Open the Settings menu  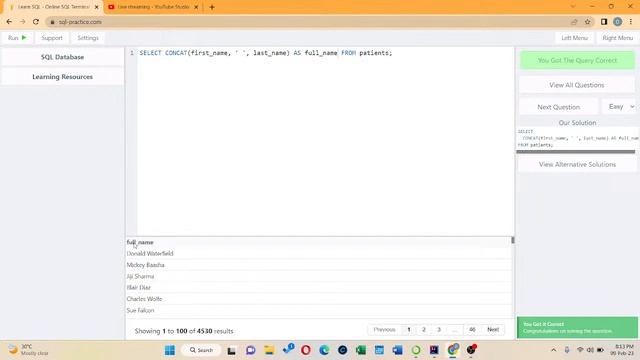tap(88, 38)
